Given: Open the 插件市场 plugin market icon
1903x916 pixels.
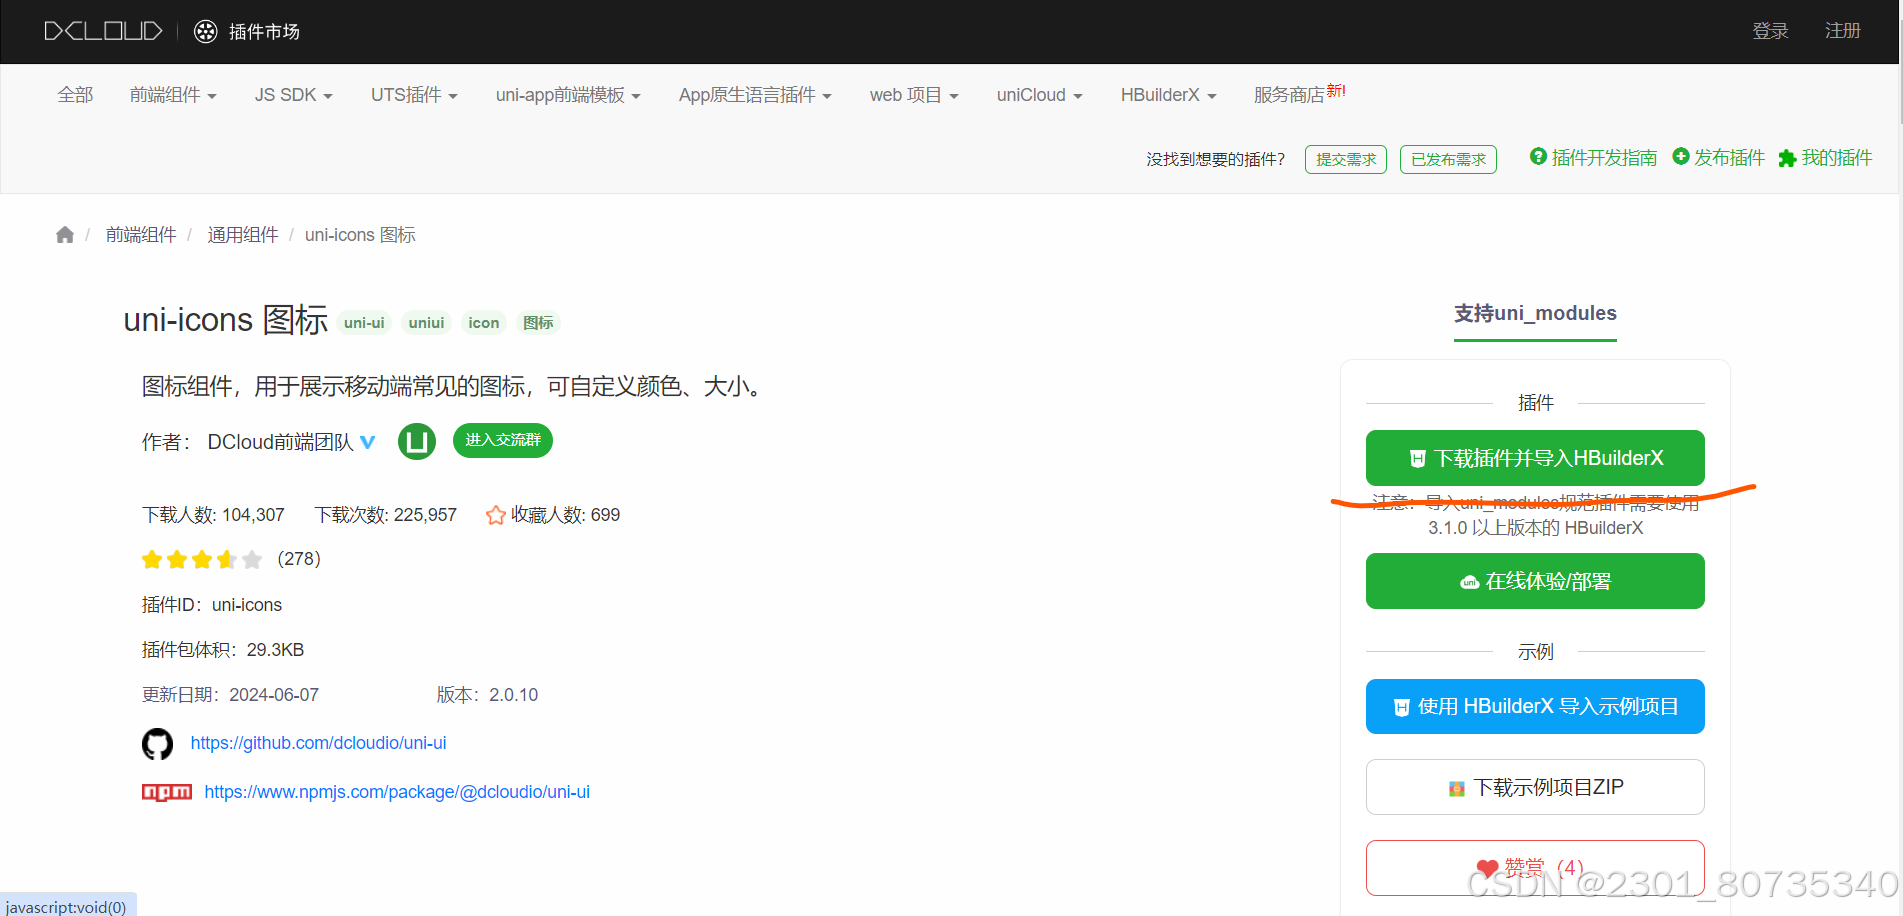Looking at the screenshot, I should click(205, 31).
